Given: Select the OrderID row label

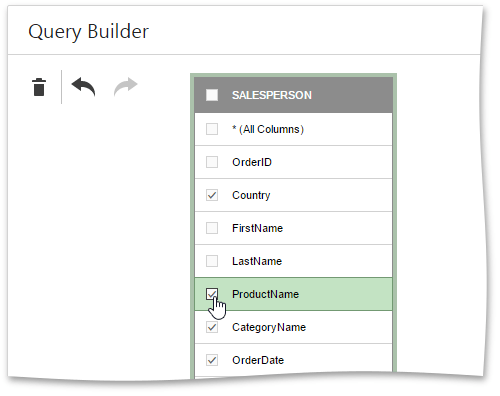Looking at the screenshot, I should (252, 162).
